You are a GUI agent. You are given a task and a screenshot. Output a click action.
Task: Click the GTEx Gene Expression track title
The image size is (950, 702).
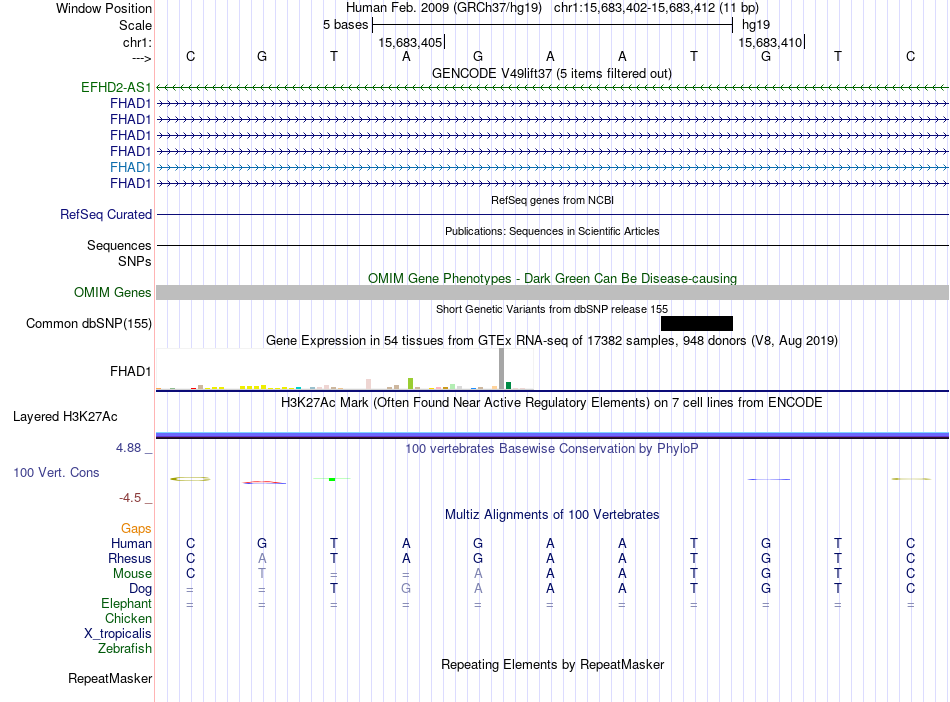point(552,340)
